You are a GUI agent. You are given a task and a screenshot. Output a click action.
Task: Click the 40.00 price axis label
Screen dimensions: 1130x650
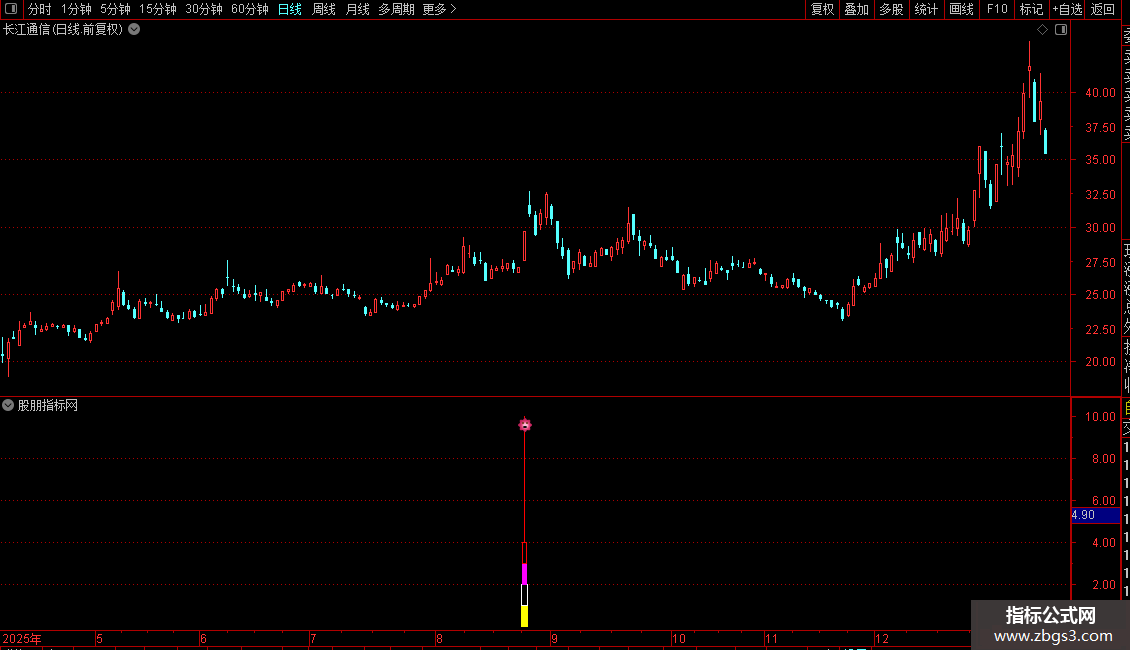[1100, 92]
